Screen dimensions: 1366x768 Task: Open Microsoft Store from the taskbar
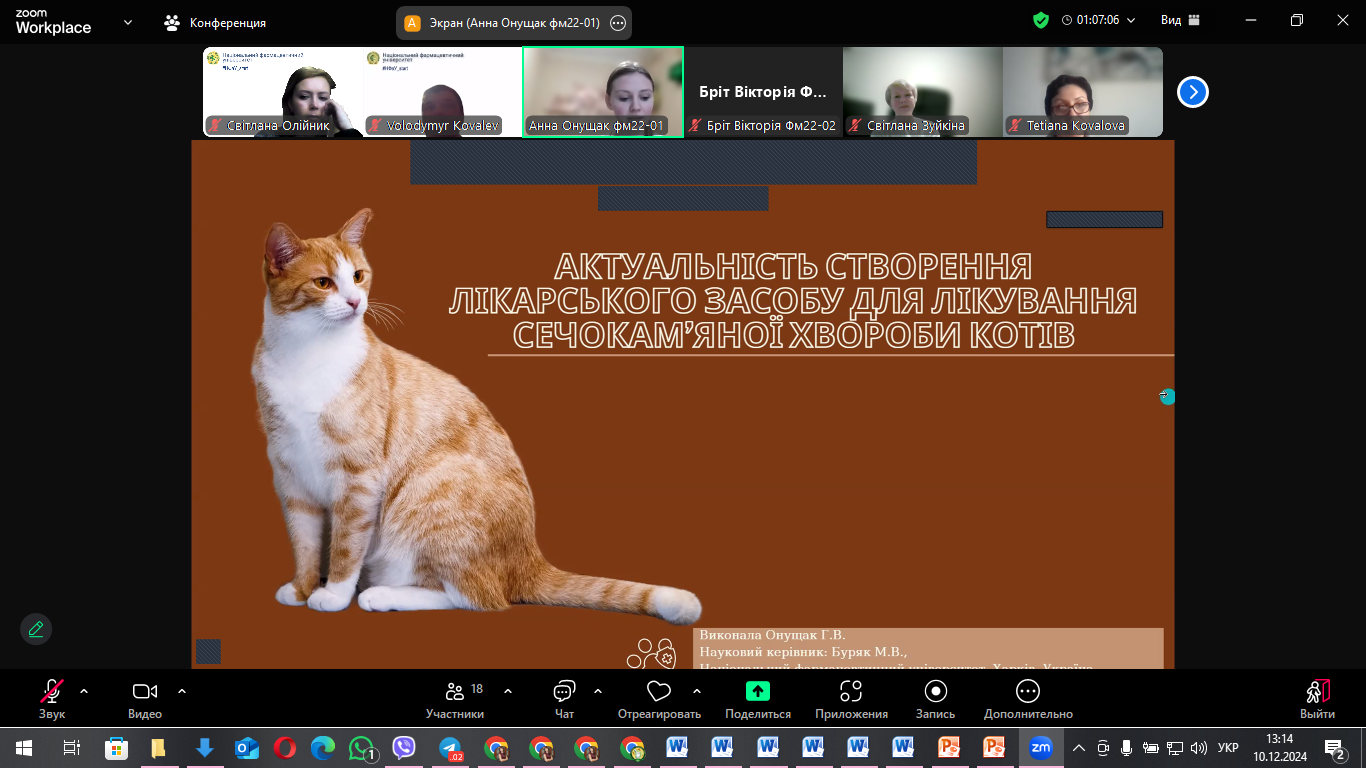117,748
